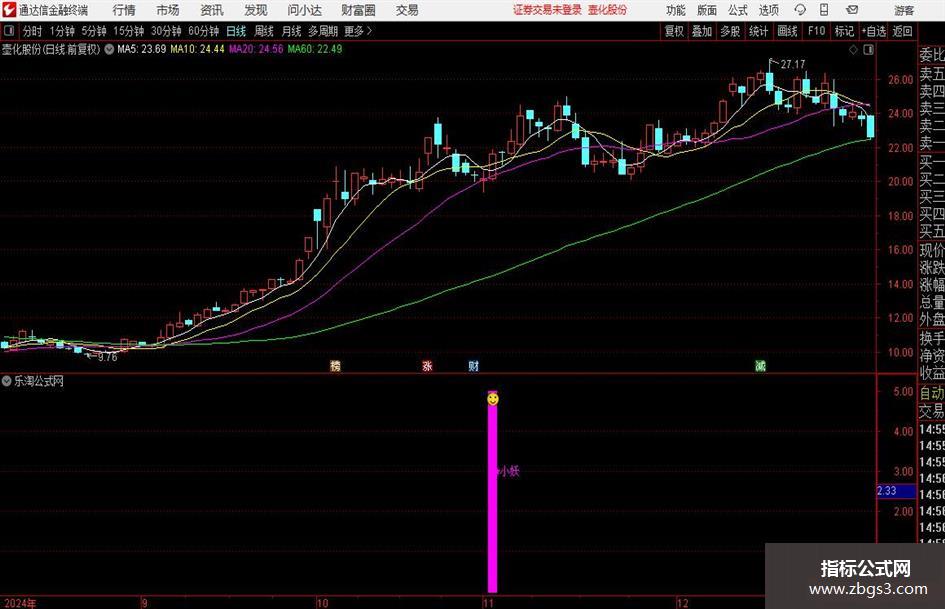945x609 pixels.
Task: Click the 统计 toolbar button
Action: click(x=758, y=31)
